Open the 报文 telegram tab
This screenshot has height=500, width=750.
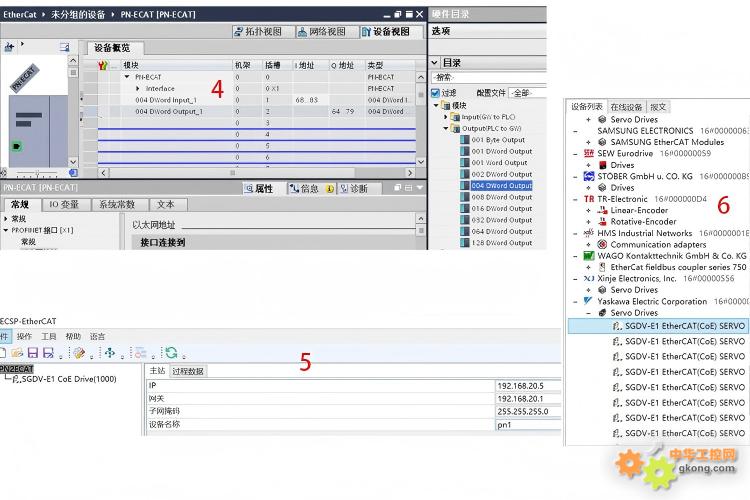[x=658, y=107]
